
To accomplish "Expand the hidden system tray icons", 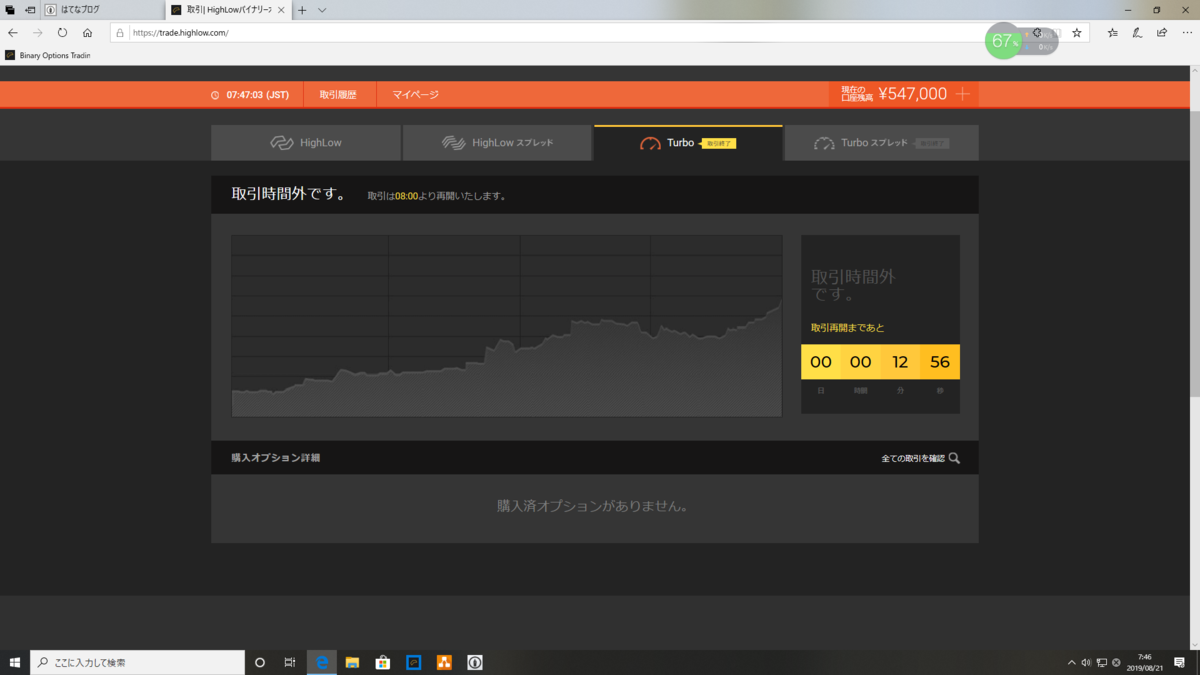I will 1072,662.
